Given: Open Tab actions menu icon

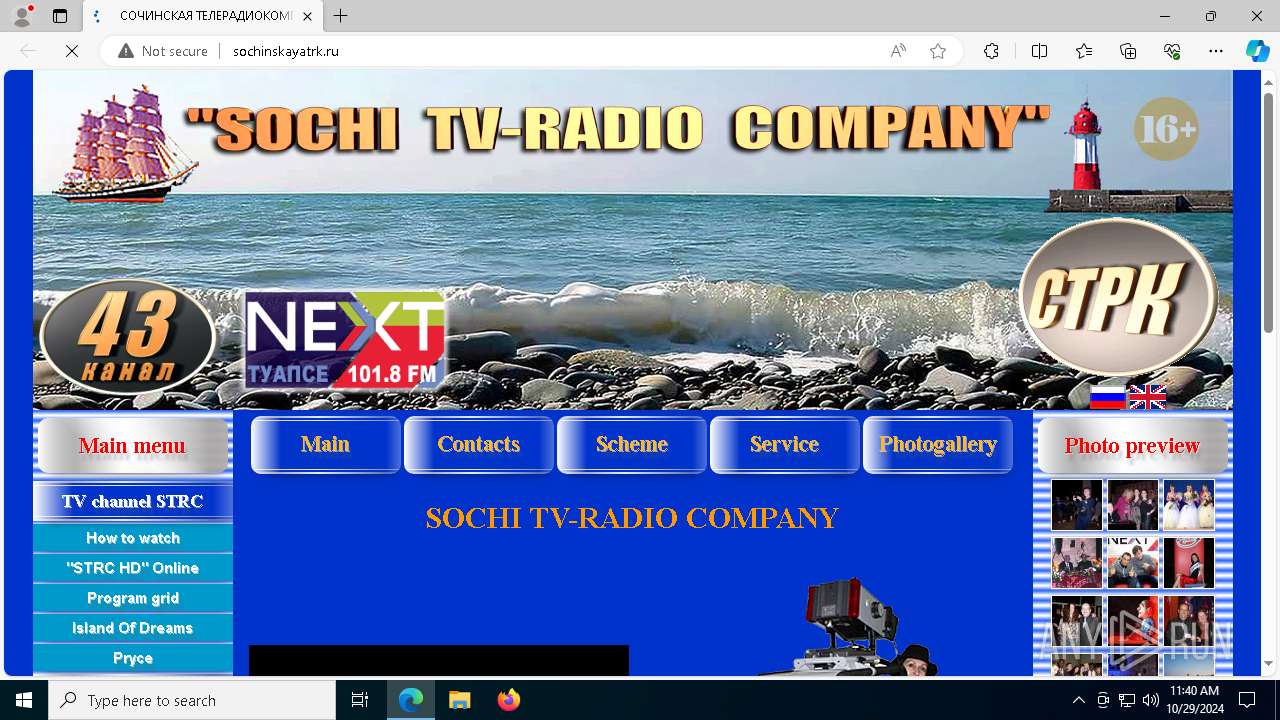Looking at the screenshot, I should pos(60,16).
